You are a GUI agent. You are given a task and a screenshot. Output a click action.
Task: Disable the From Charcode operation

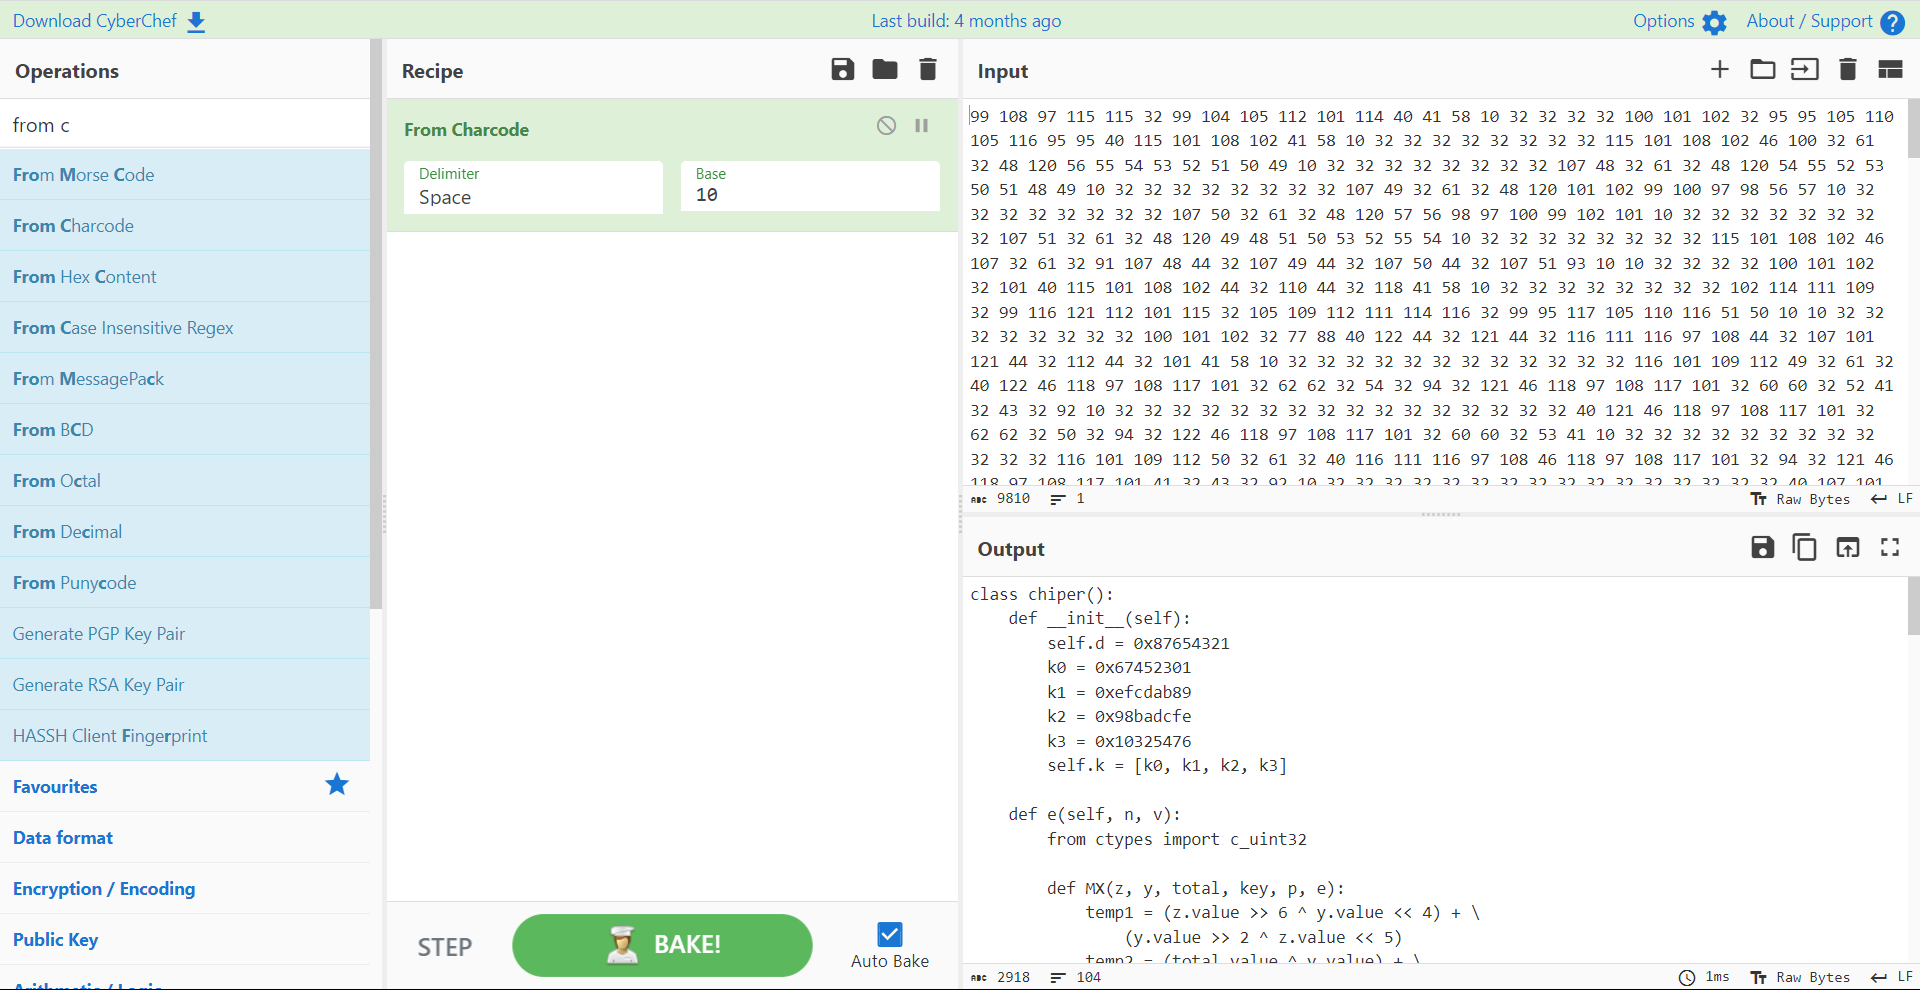click(x=886, y=126)
